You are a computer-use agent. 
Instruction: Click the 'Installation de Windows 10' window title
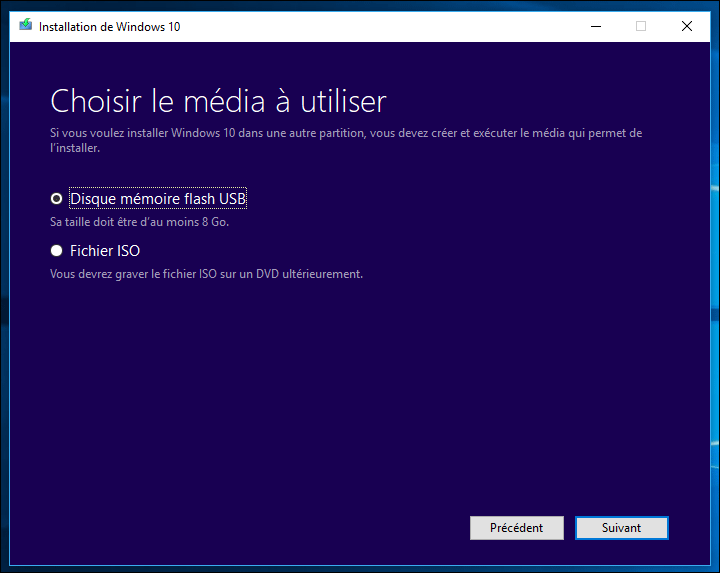pos(109,27)
